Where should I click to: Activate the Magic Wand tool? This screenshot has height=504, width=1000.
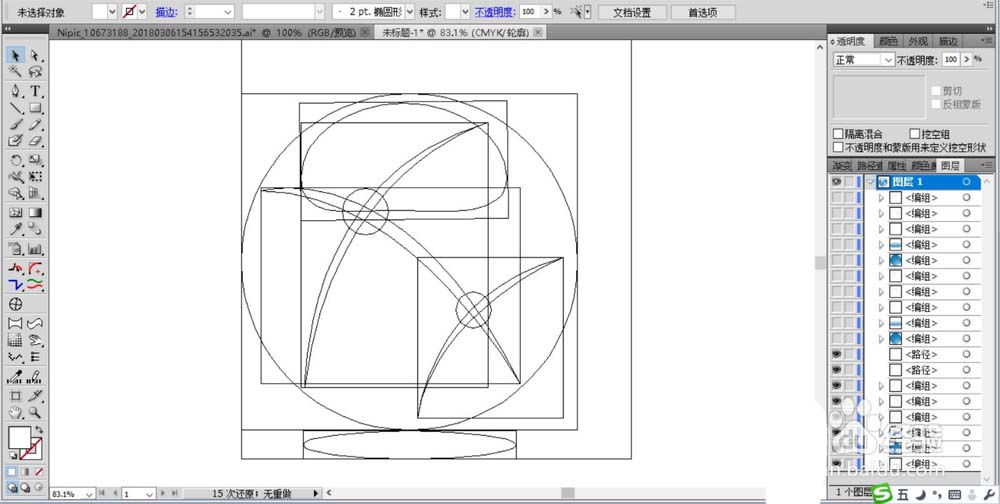click(16, 72)
